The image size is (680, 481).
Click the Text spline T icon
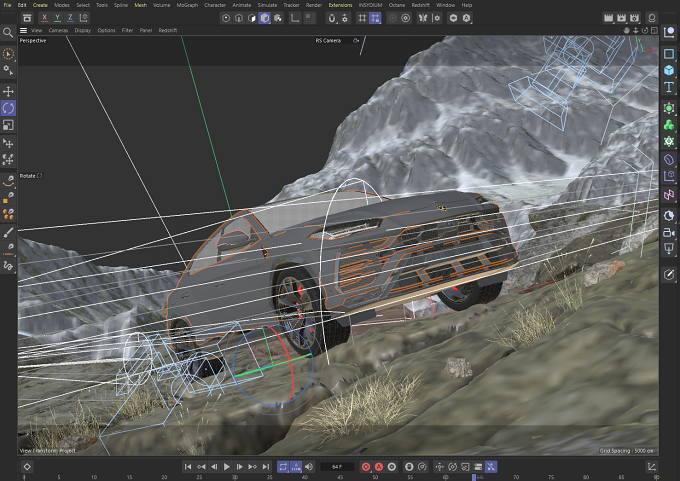coord(669,87)
